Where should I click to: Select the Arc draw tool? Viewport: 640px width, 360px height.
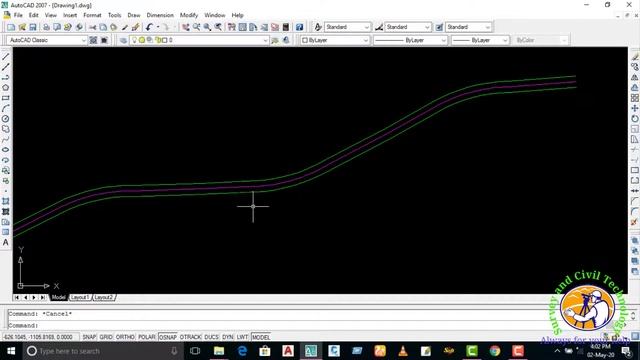(x=6, y=109)
